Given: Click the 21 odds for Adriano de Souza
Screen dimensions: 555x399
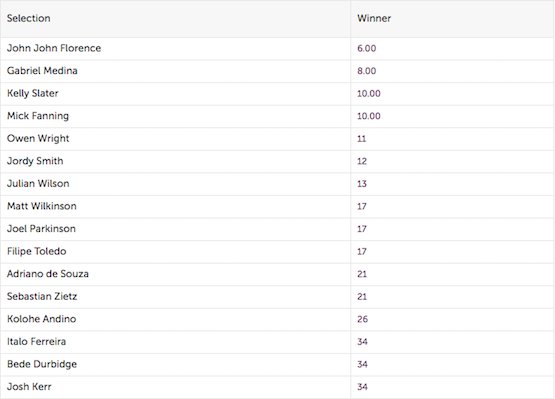Looking at the screenshot, I should click(362, 274).
